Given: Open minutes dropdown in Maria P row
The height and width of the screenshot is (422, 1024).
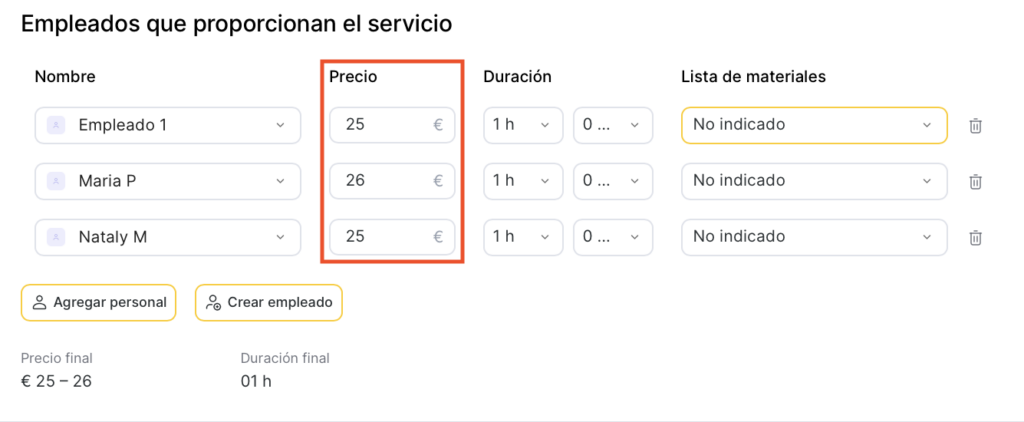Looking at the screenshot, I should point(612,181).
